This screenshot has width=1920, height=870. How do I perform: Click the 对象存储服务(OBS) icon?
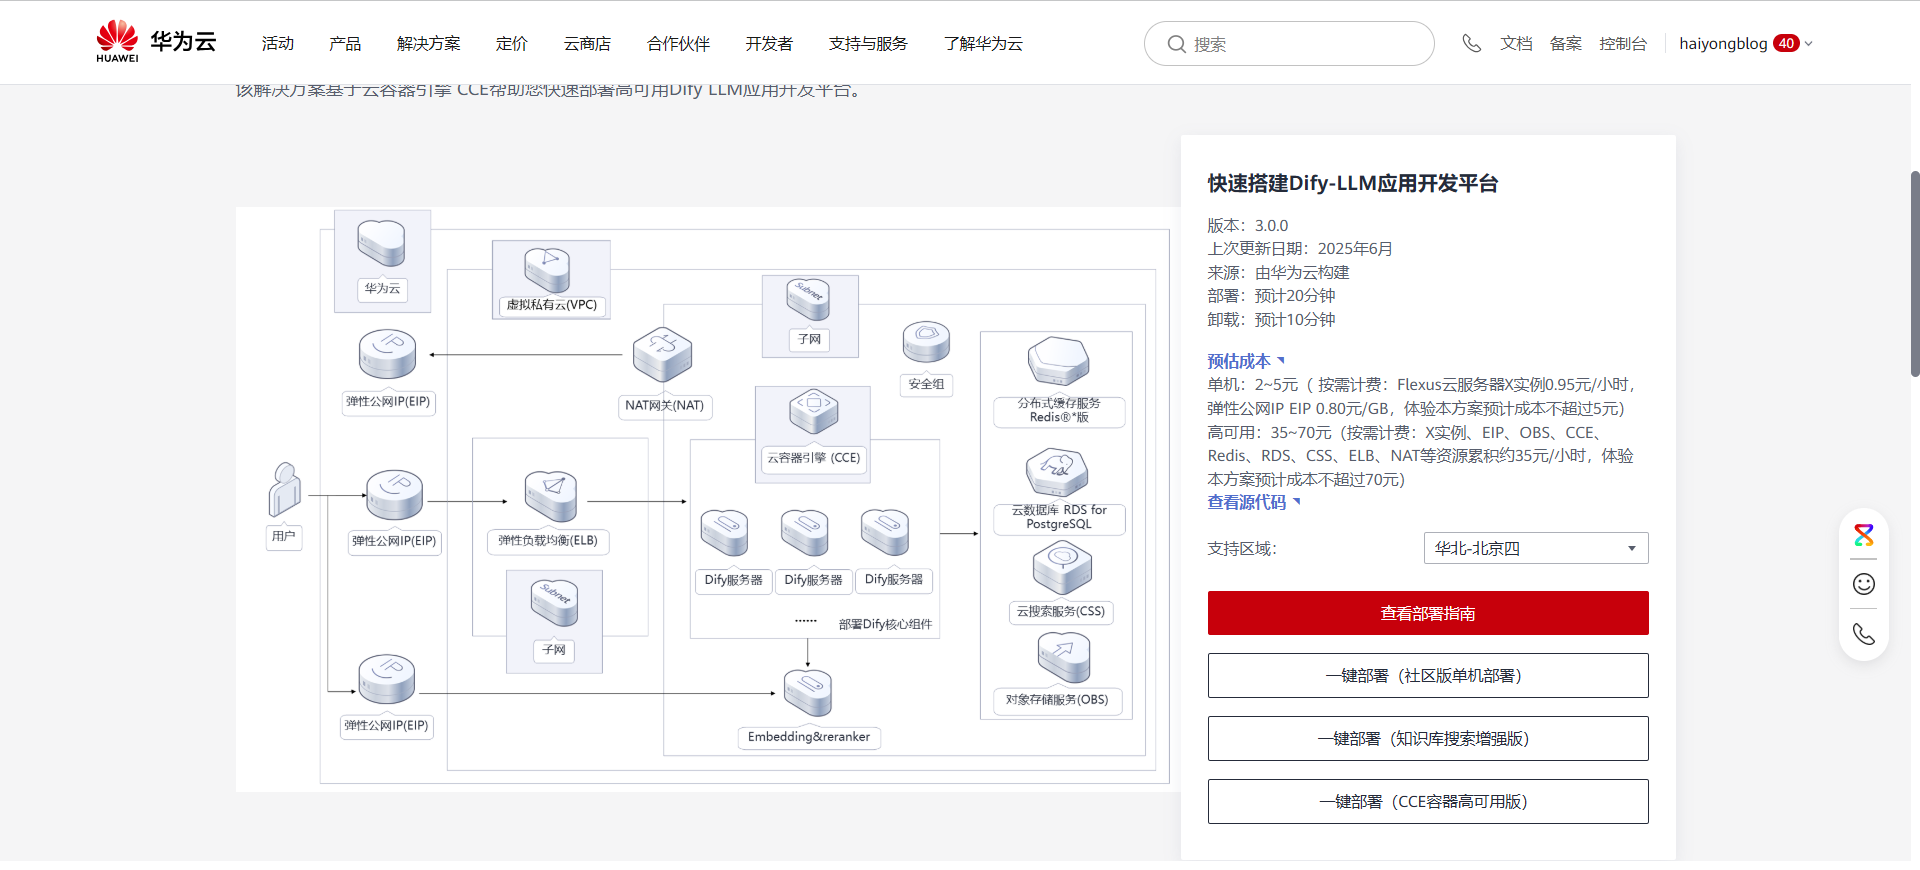[x=1063, y=657]
